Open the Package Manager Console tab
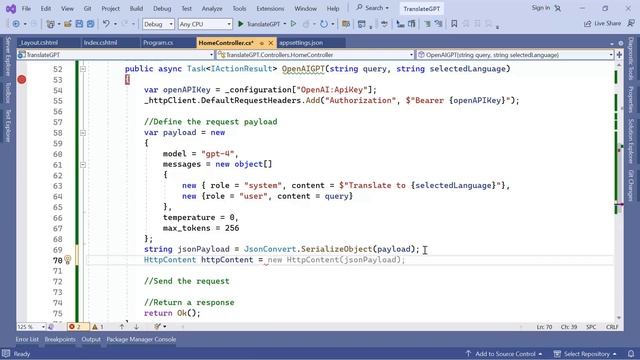This screenshot has height=360, width=640. (x=141, y=340)
